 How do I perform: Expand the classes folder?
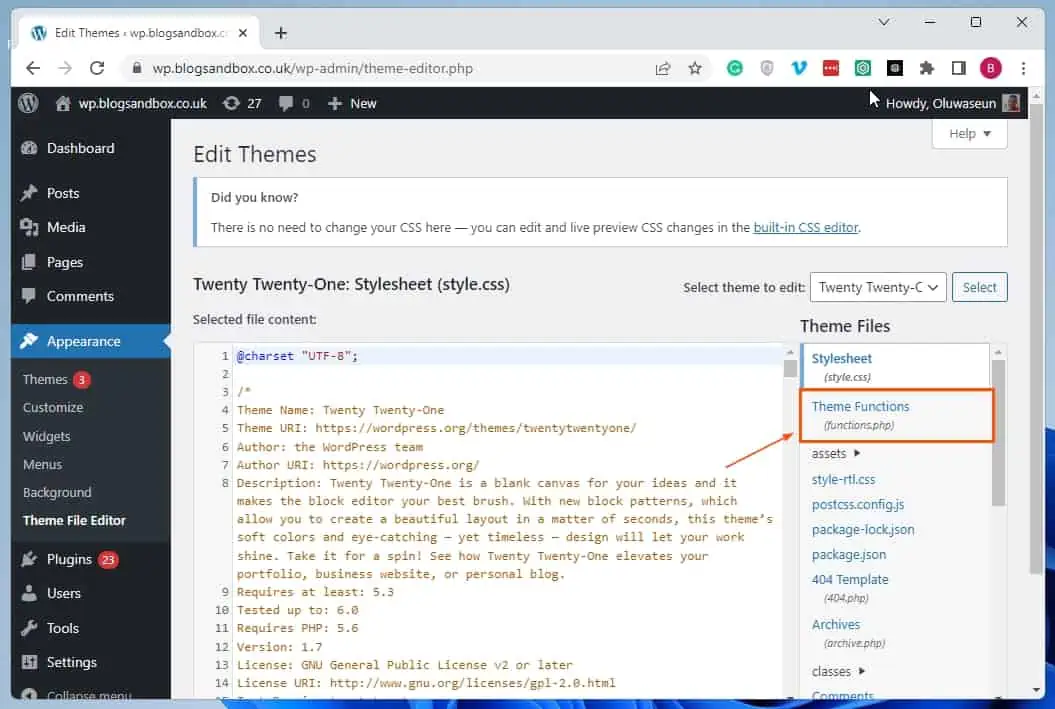click(x=838, y=671)
